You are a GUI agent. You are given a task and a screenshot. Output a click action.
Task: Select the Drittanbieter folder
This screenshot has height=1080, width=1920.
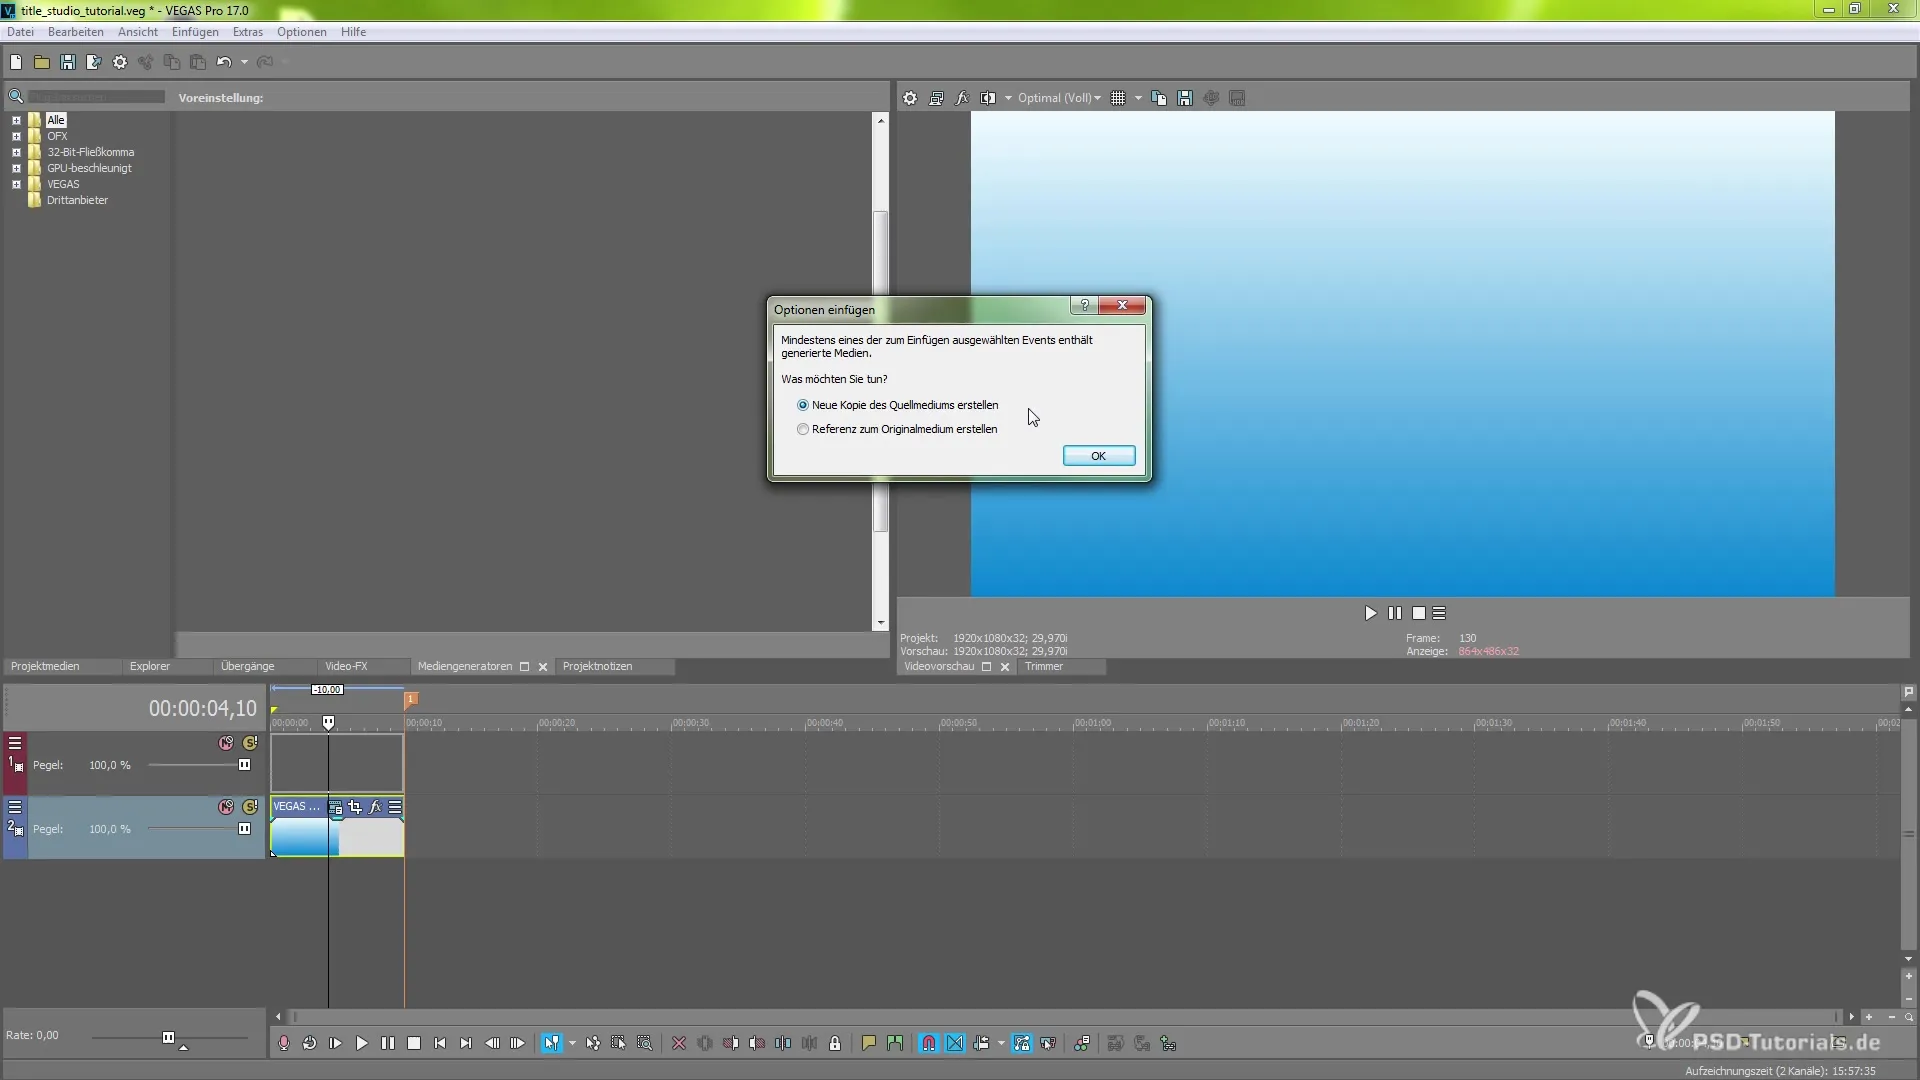pyautogui.click(x=77, y=200)
